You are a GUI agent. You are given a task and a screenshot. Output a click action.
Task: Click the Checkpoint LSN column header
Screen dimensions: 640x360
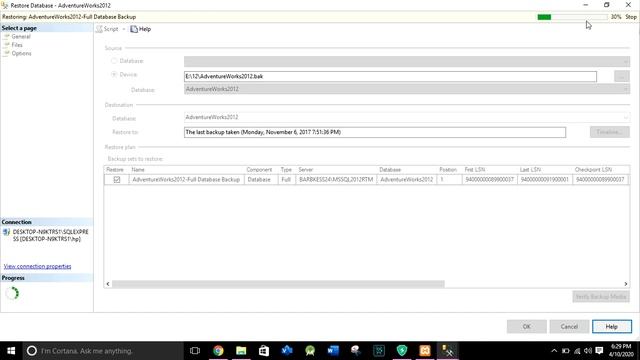[601, 169]
